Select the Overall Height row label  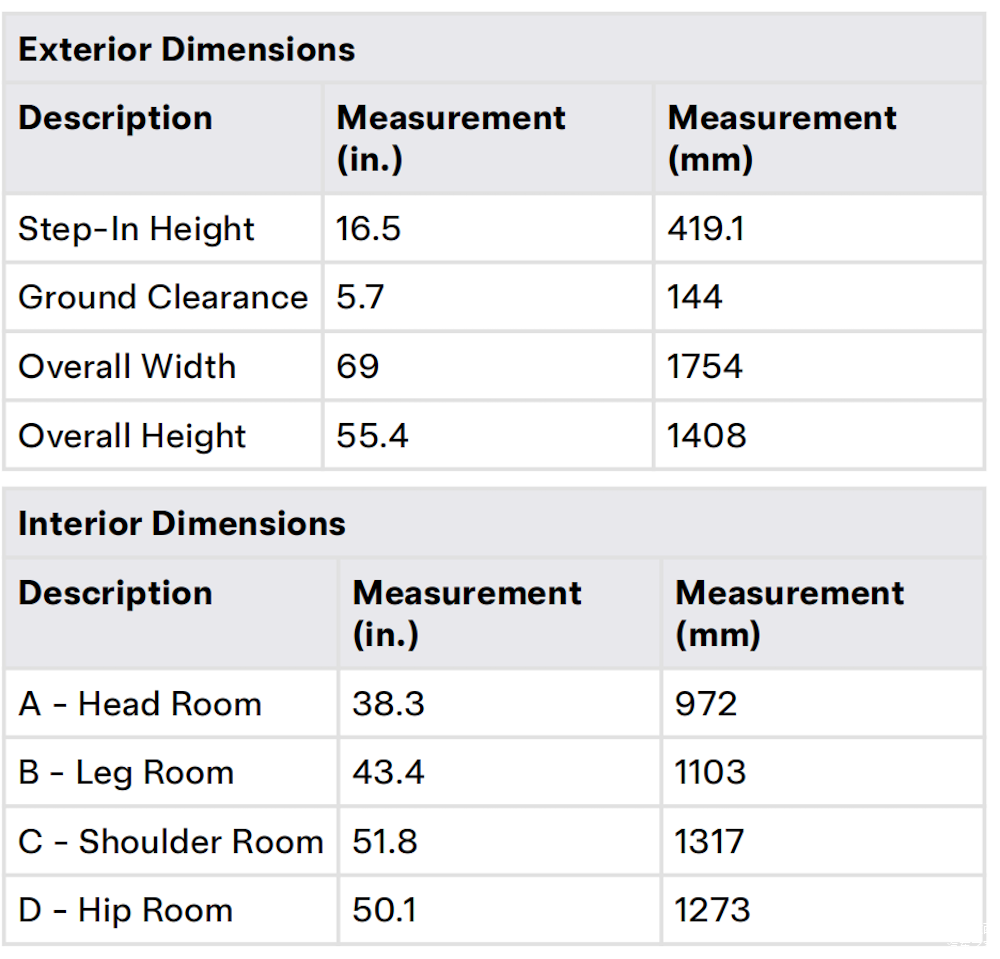[131, 436]
